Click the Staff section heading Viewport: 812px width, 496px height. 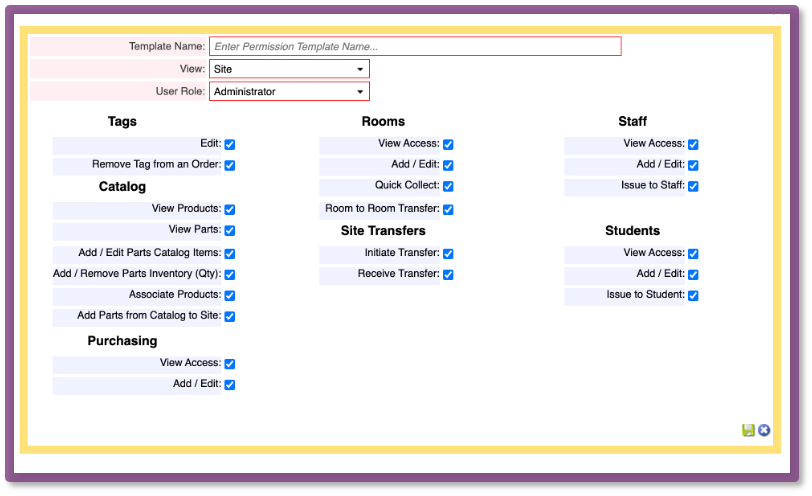632,121
